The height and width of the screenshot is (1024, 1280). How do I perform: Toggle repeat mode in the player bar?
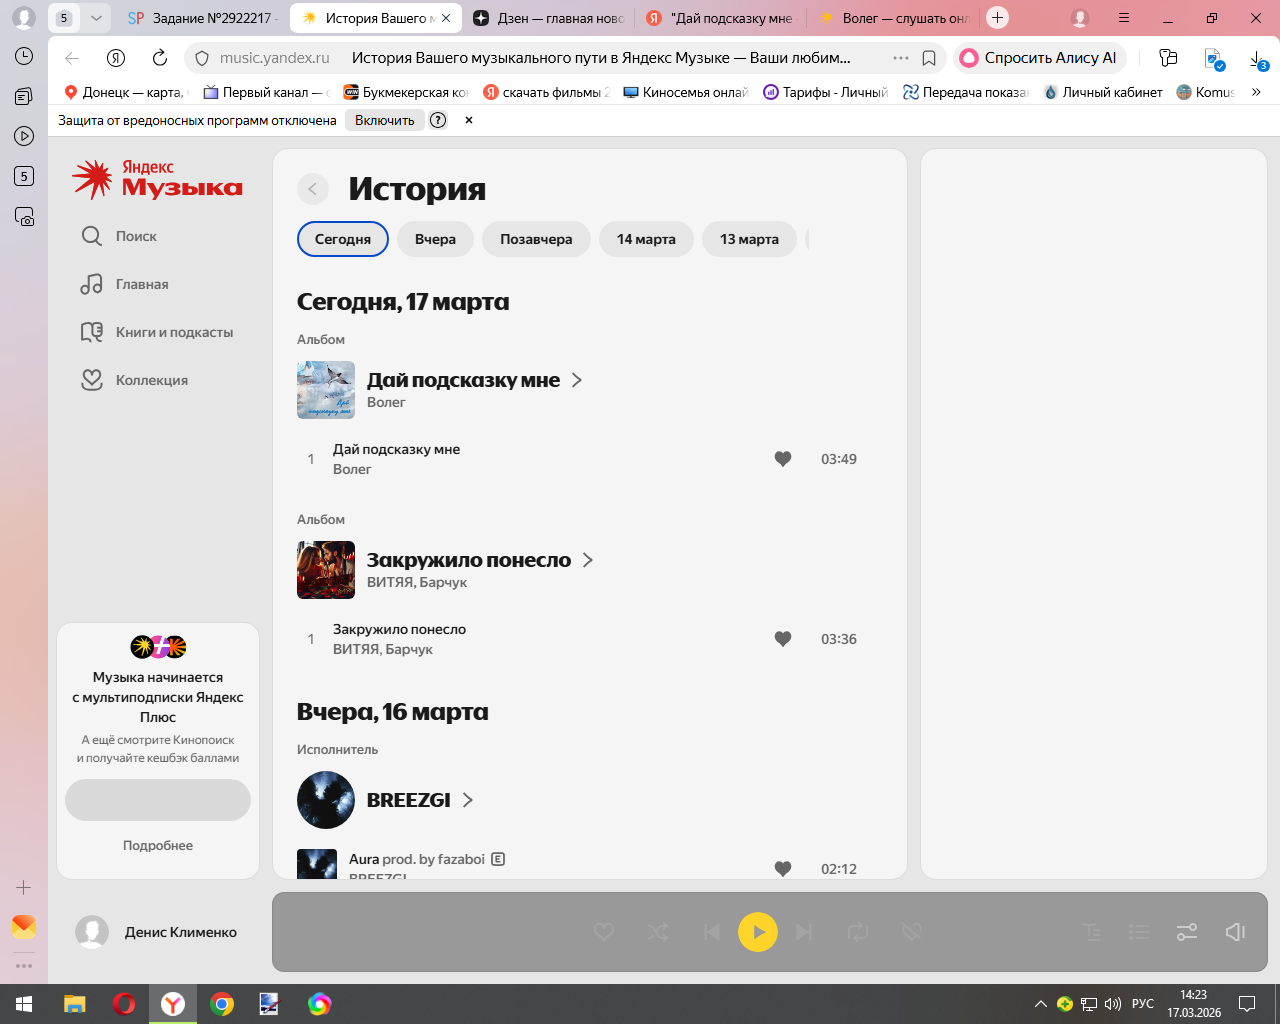[x=858, y=932]
